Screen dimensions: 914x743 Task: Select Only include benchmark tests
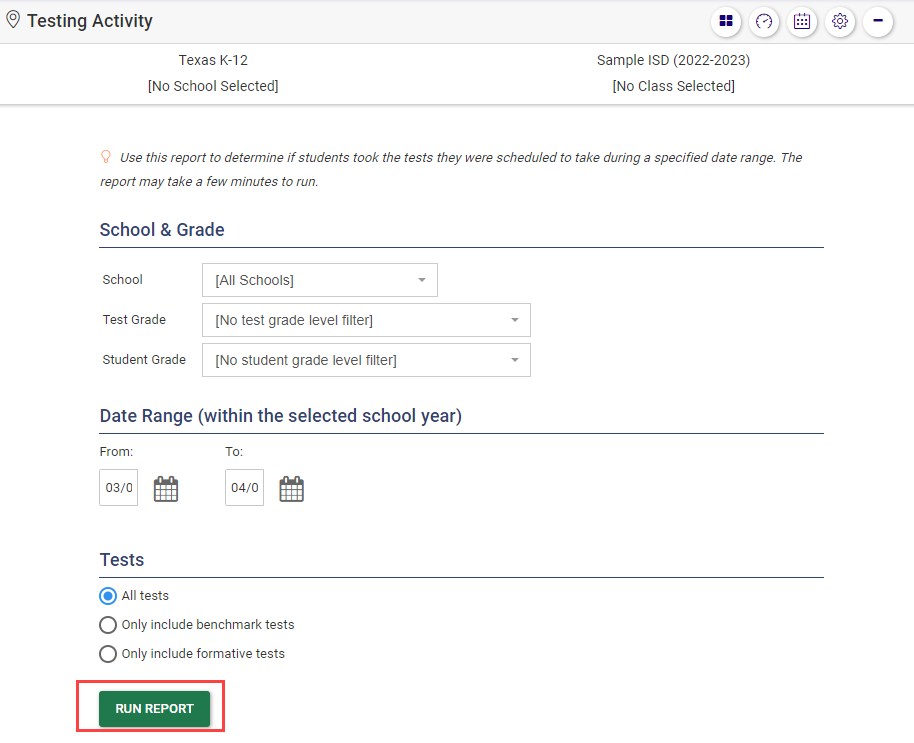pos(108,625)
